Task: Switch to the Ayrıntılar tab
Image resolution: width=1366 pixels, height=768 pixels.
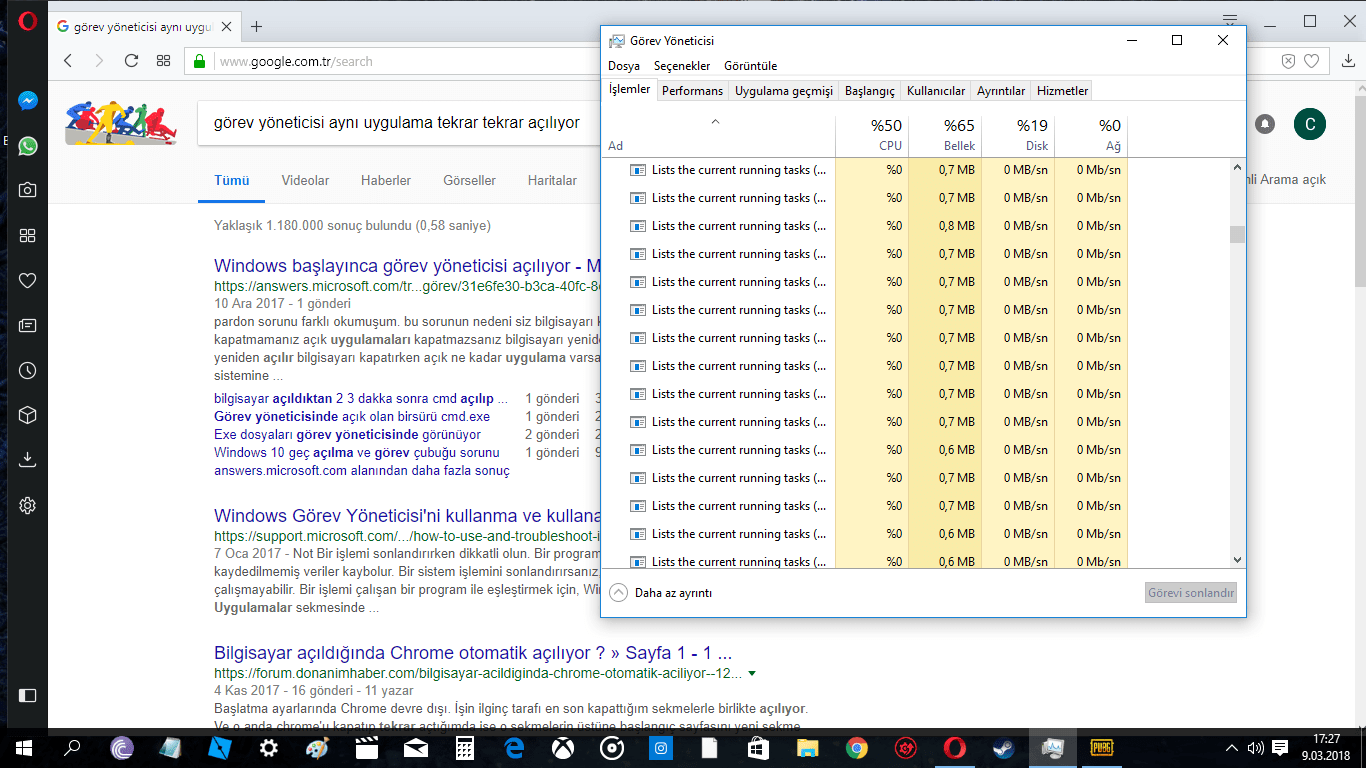Action: pyautogui.click(x=1001, y=91)
